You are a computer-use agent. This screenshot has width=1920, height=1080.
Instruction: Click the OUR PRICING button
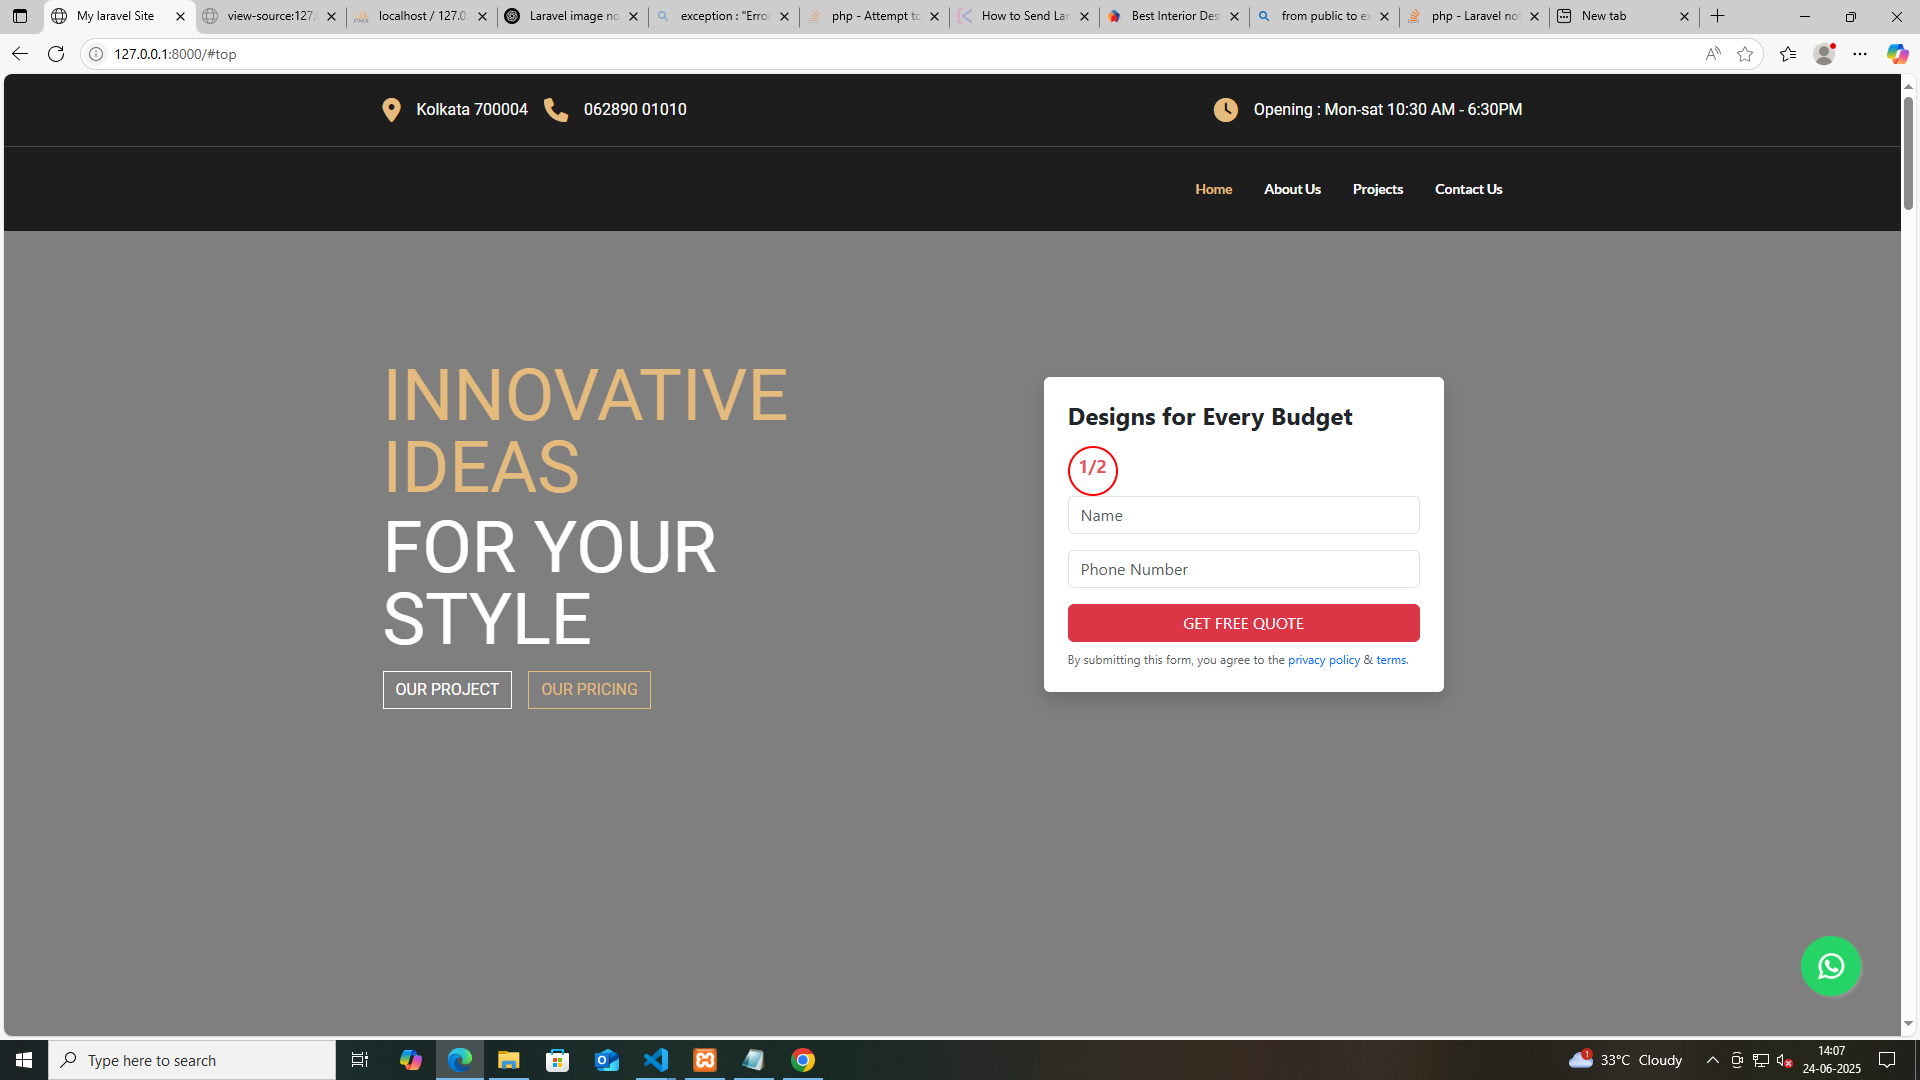pos(589,690)
